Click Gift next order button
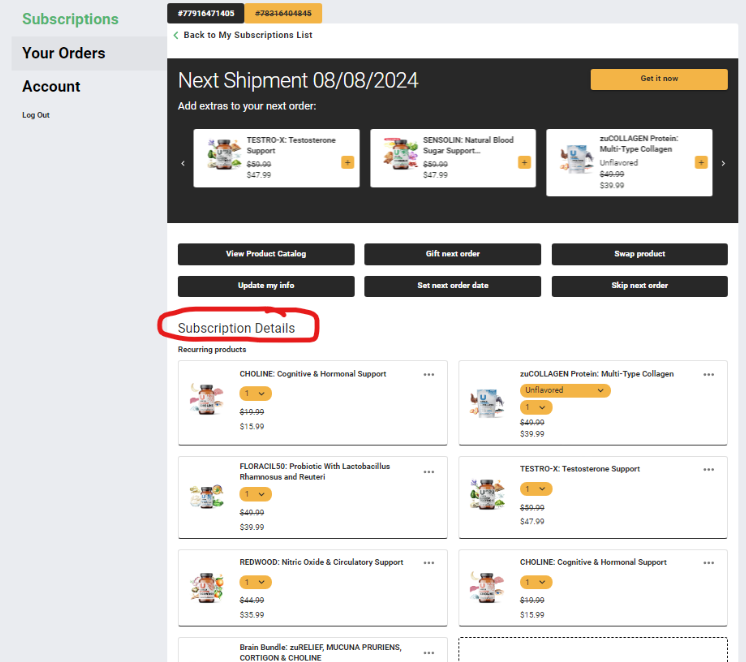This screenshot has height=662, width=746. pyautogui.click(x=452, y=254)
